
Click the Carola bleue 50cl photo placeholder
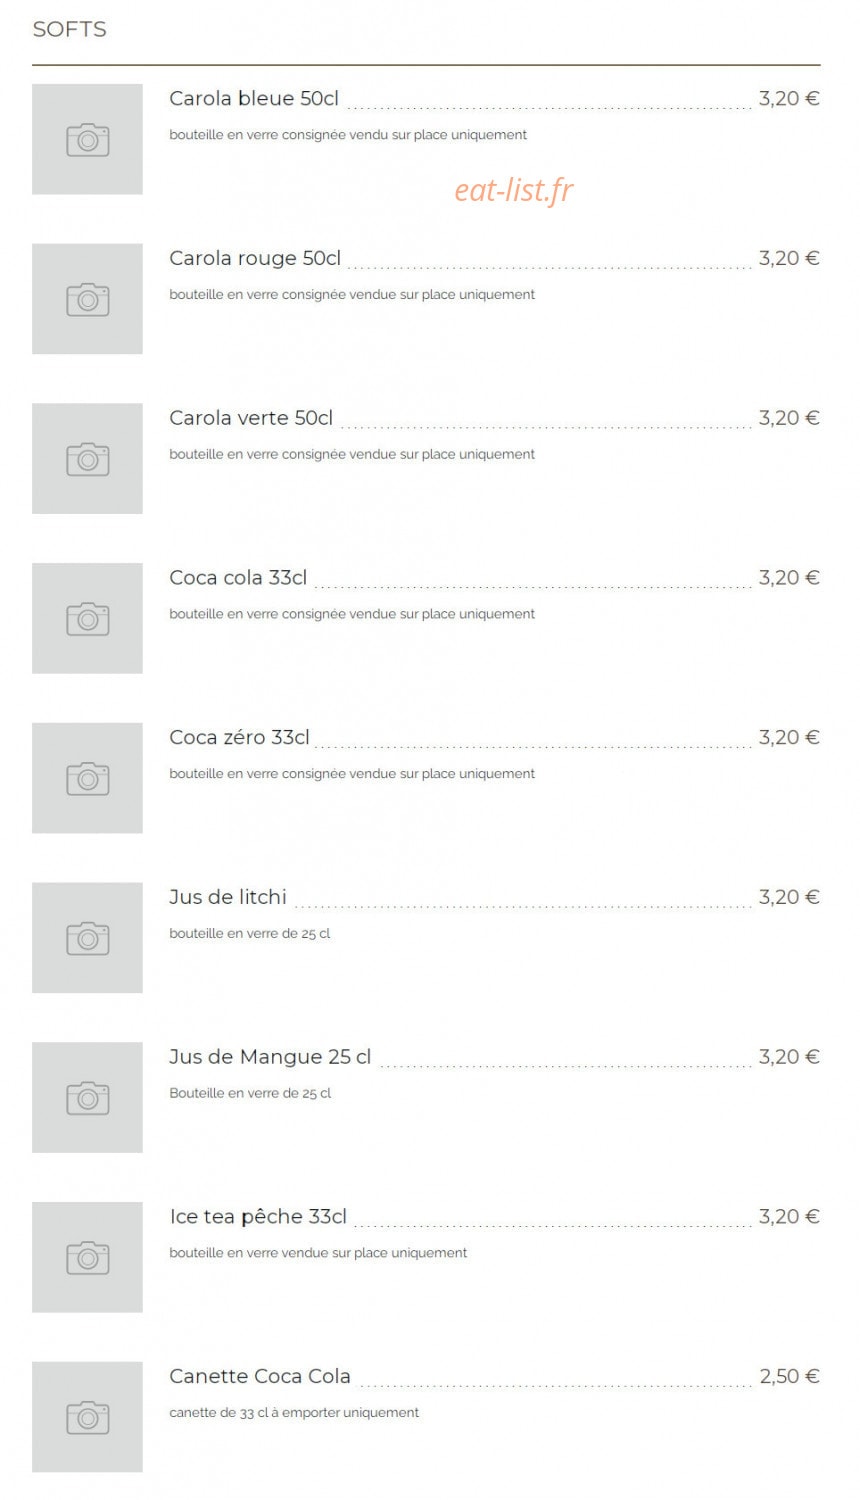click(x=87, y=139)
